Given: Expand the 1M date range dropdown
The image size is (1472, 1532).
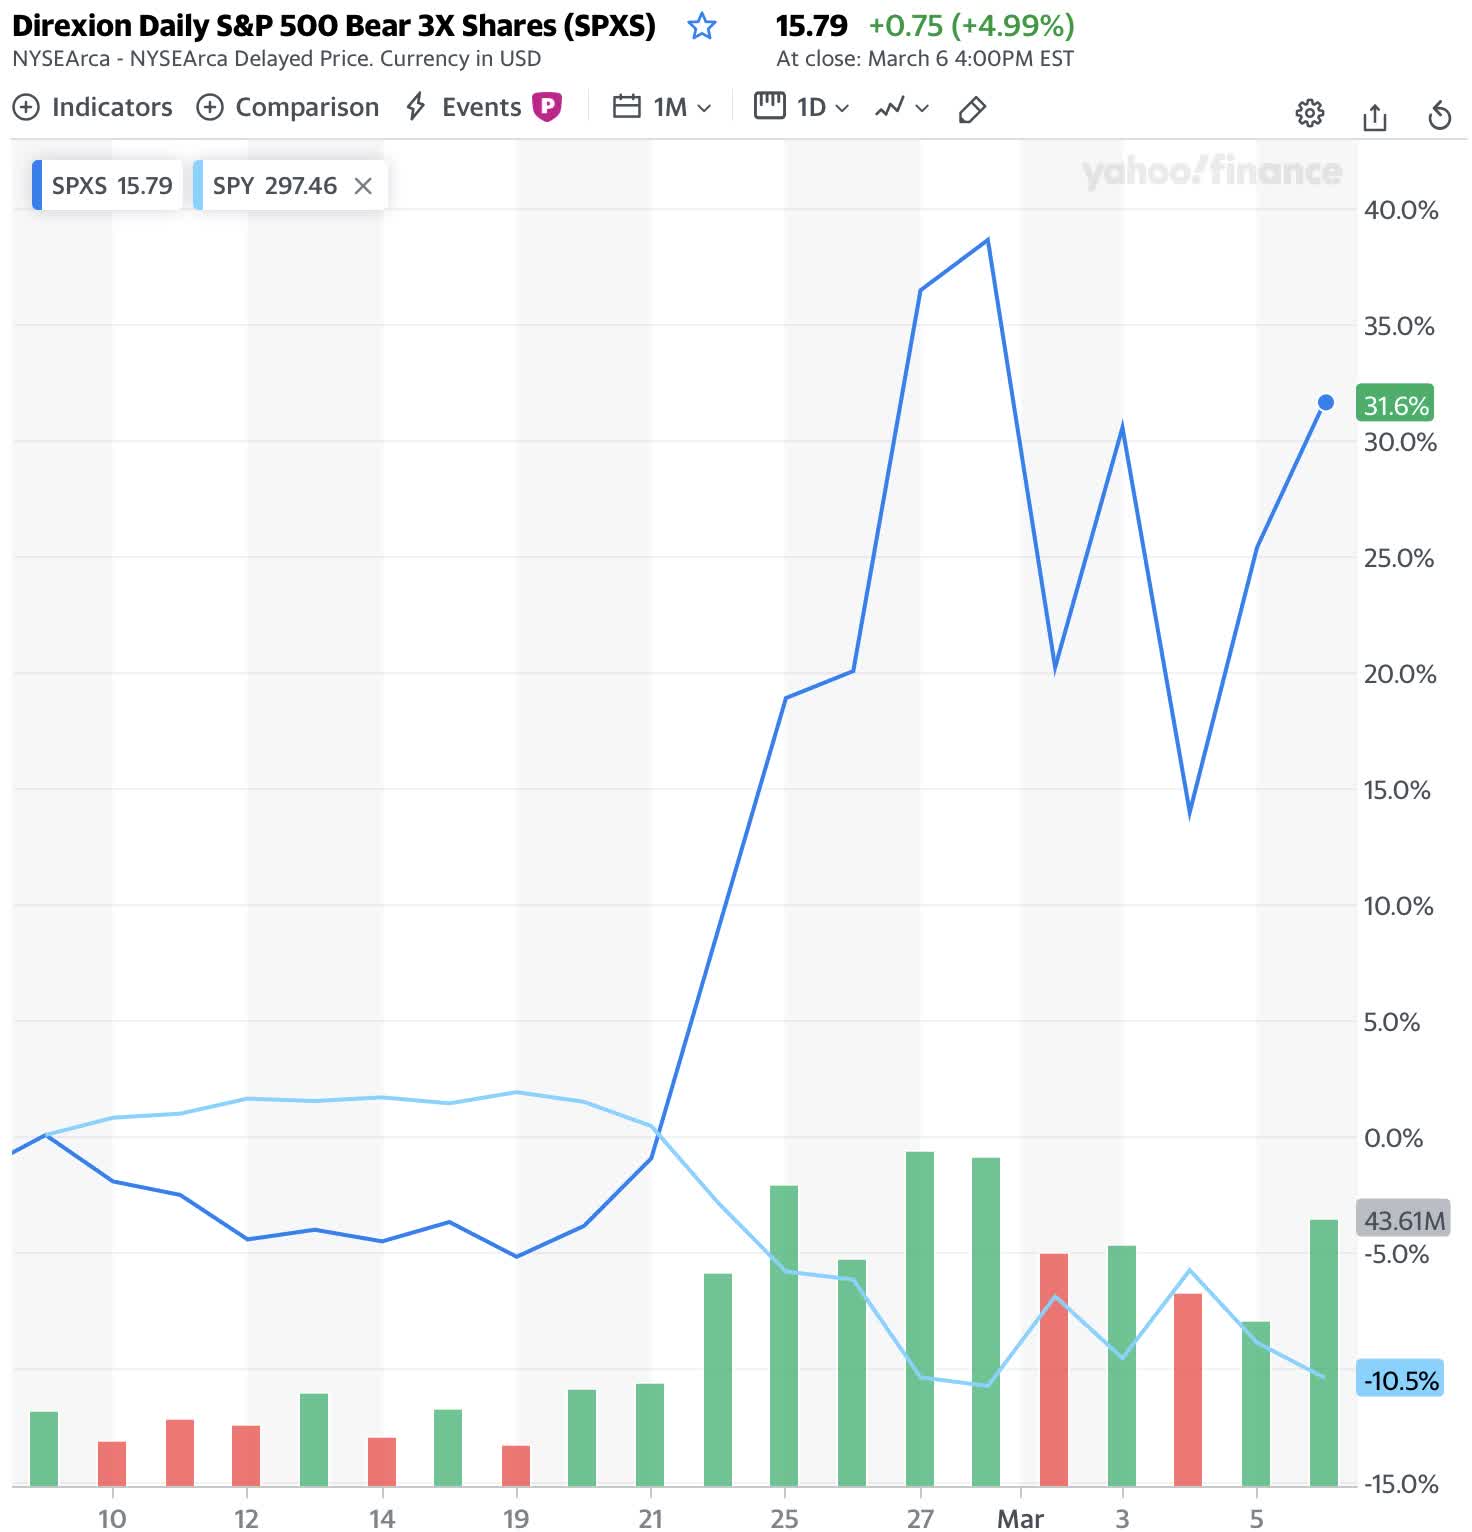Looking at the screenshot, I should pyautogui.click(x=681, y=107).
